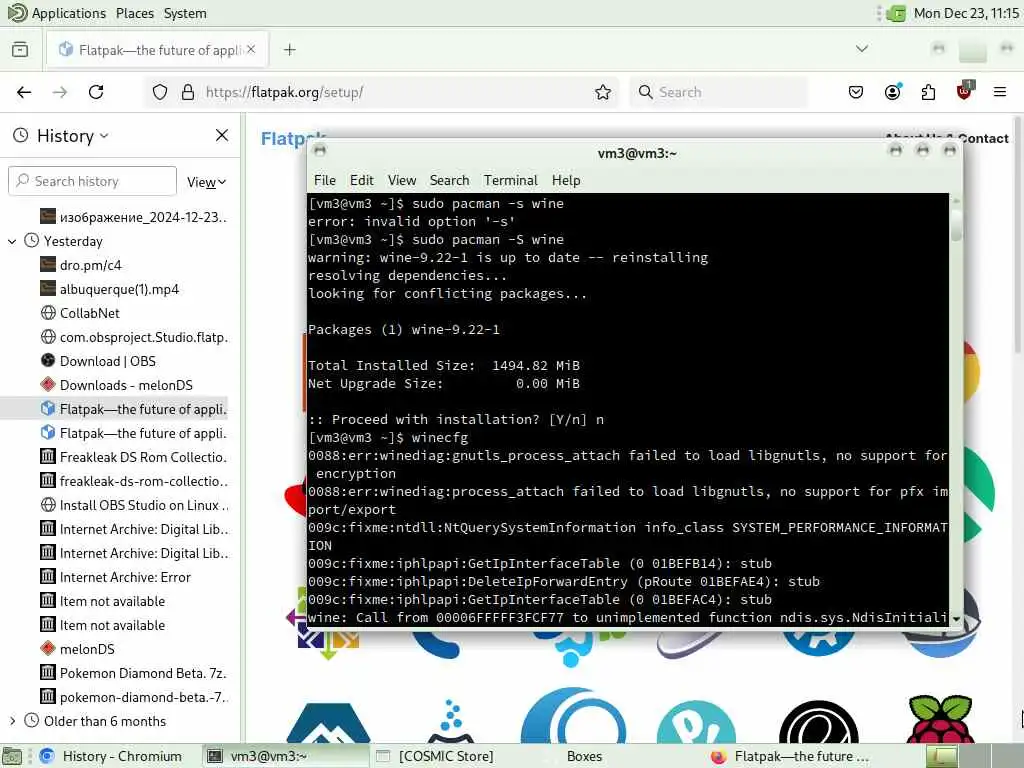Click the Search history field

pyautogui.click(x=92, y=181)
